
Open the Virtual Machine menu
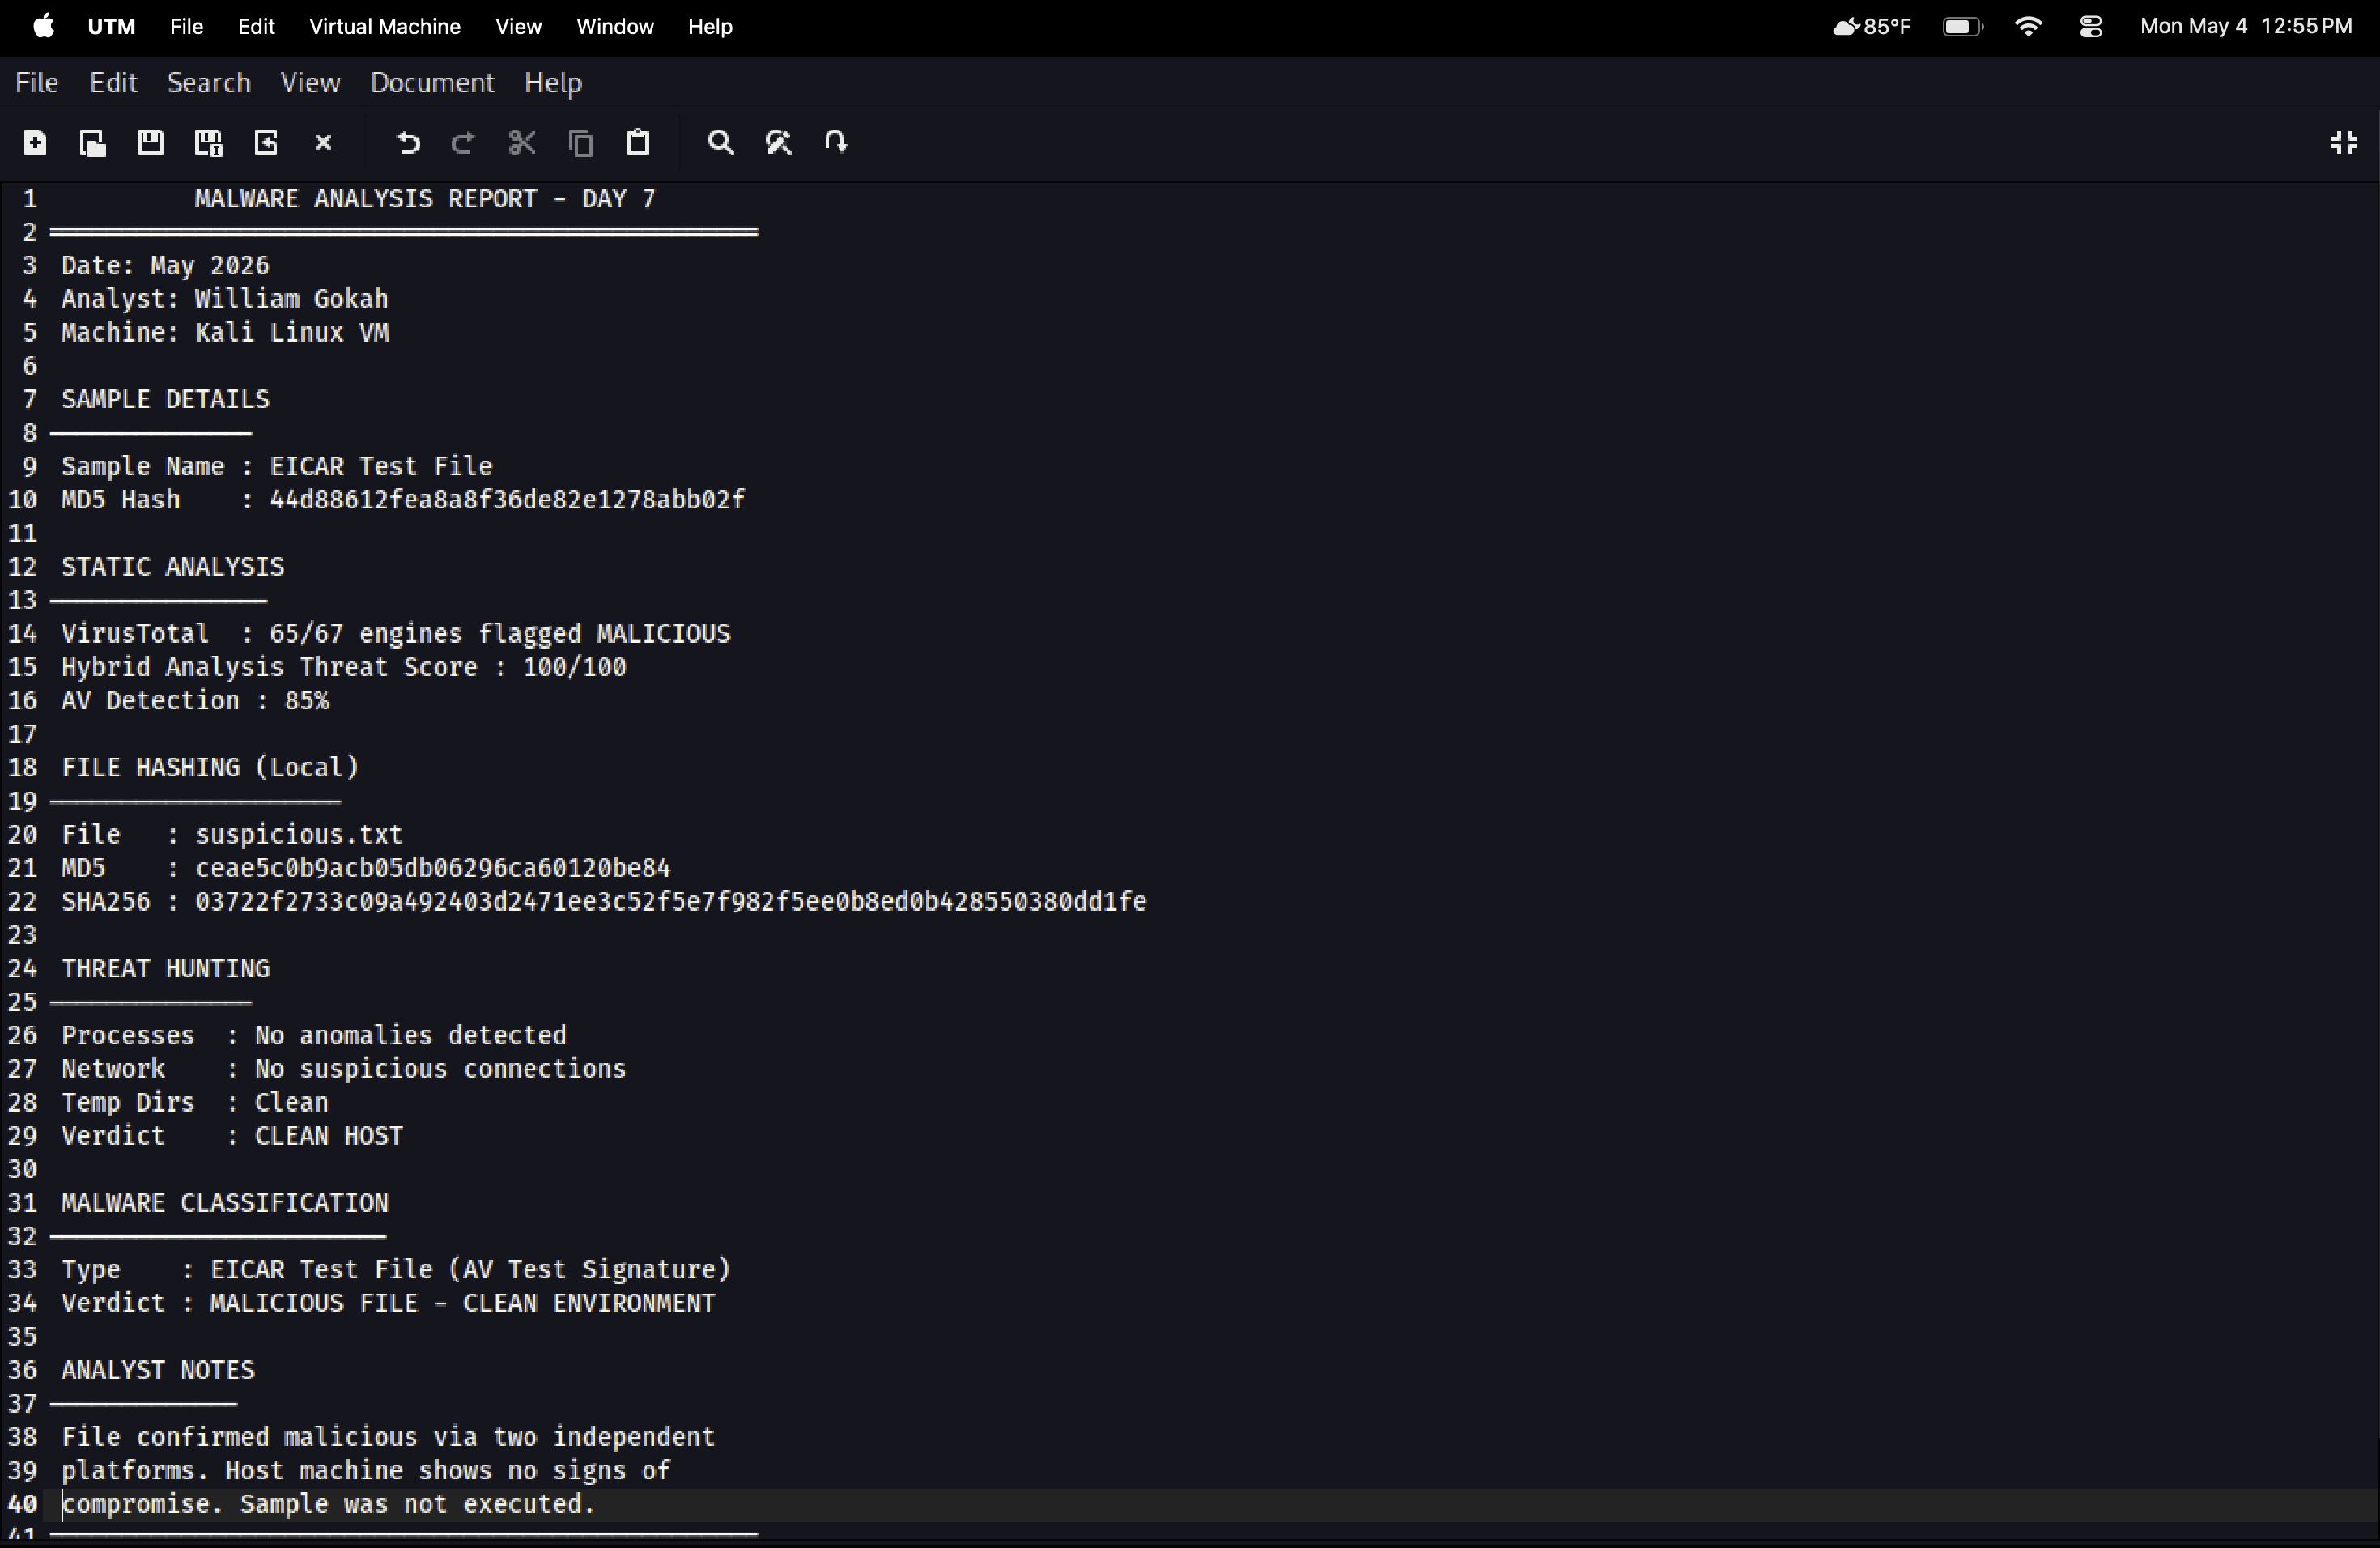click(x=384, y=27)
